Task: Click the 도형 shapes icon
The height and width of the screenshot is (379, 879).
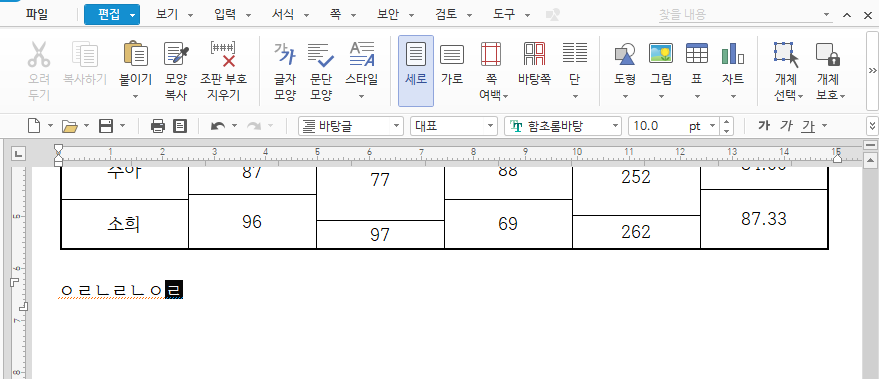Action: [x=624, y=55]
